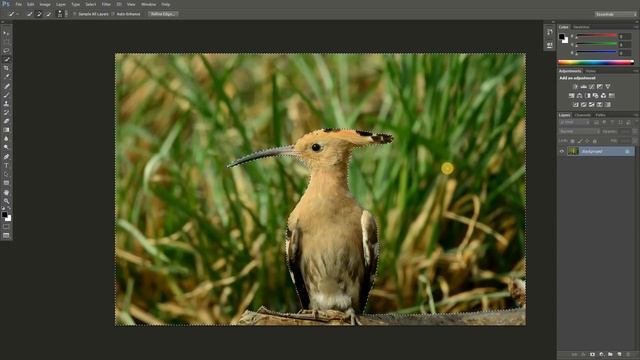Select the Horizontal Type tool

tap(6, 165)
